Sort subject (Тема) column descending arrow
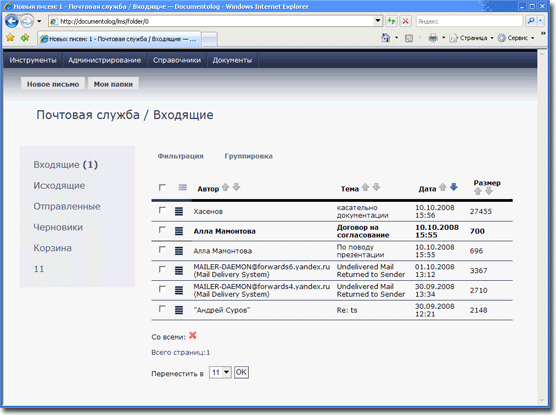Screen dimensions: 556x415 pyautogui.click(x=377, y=187)
